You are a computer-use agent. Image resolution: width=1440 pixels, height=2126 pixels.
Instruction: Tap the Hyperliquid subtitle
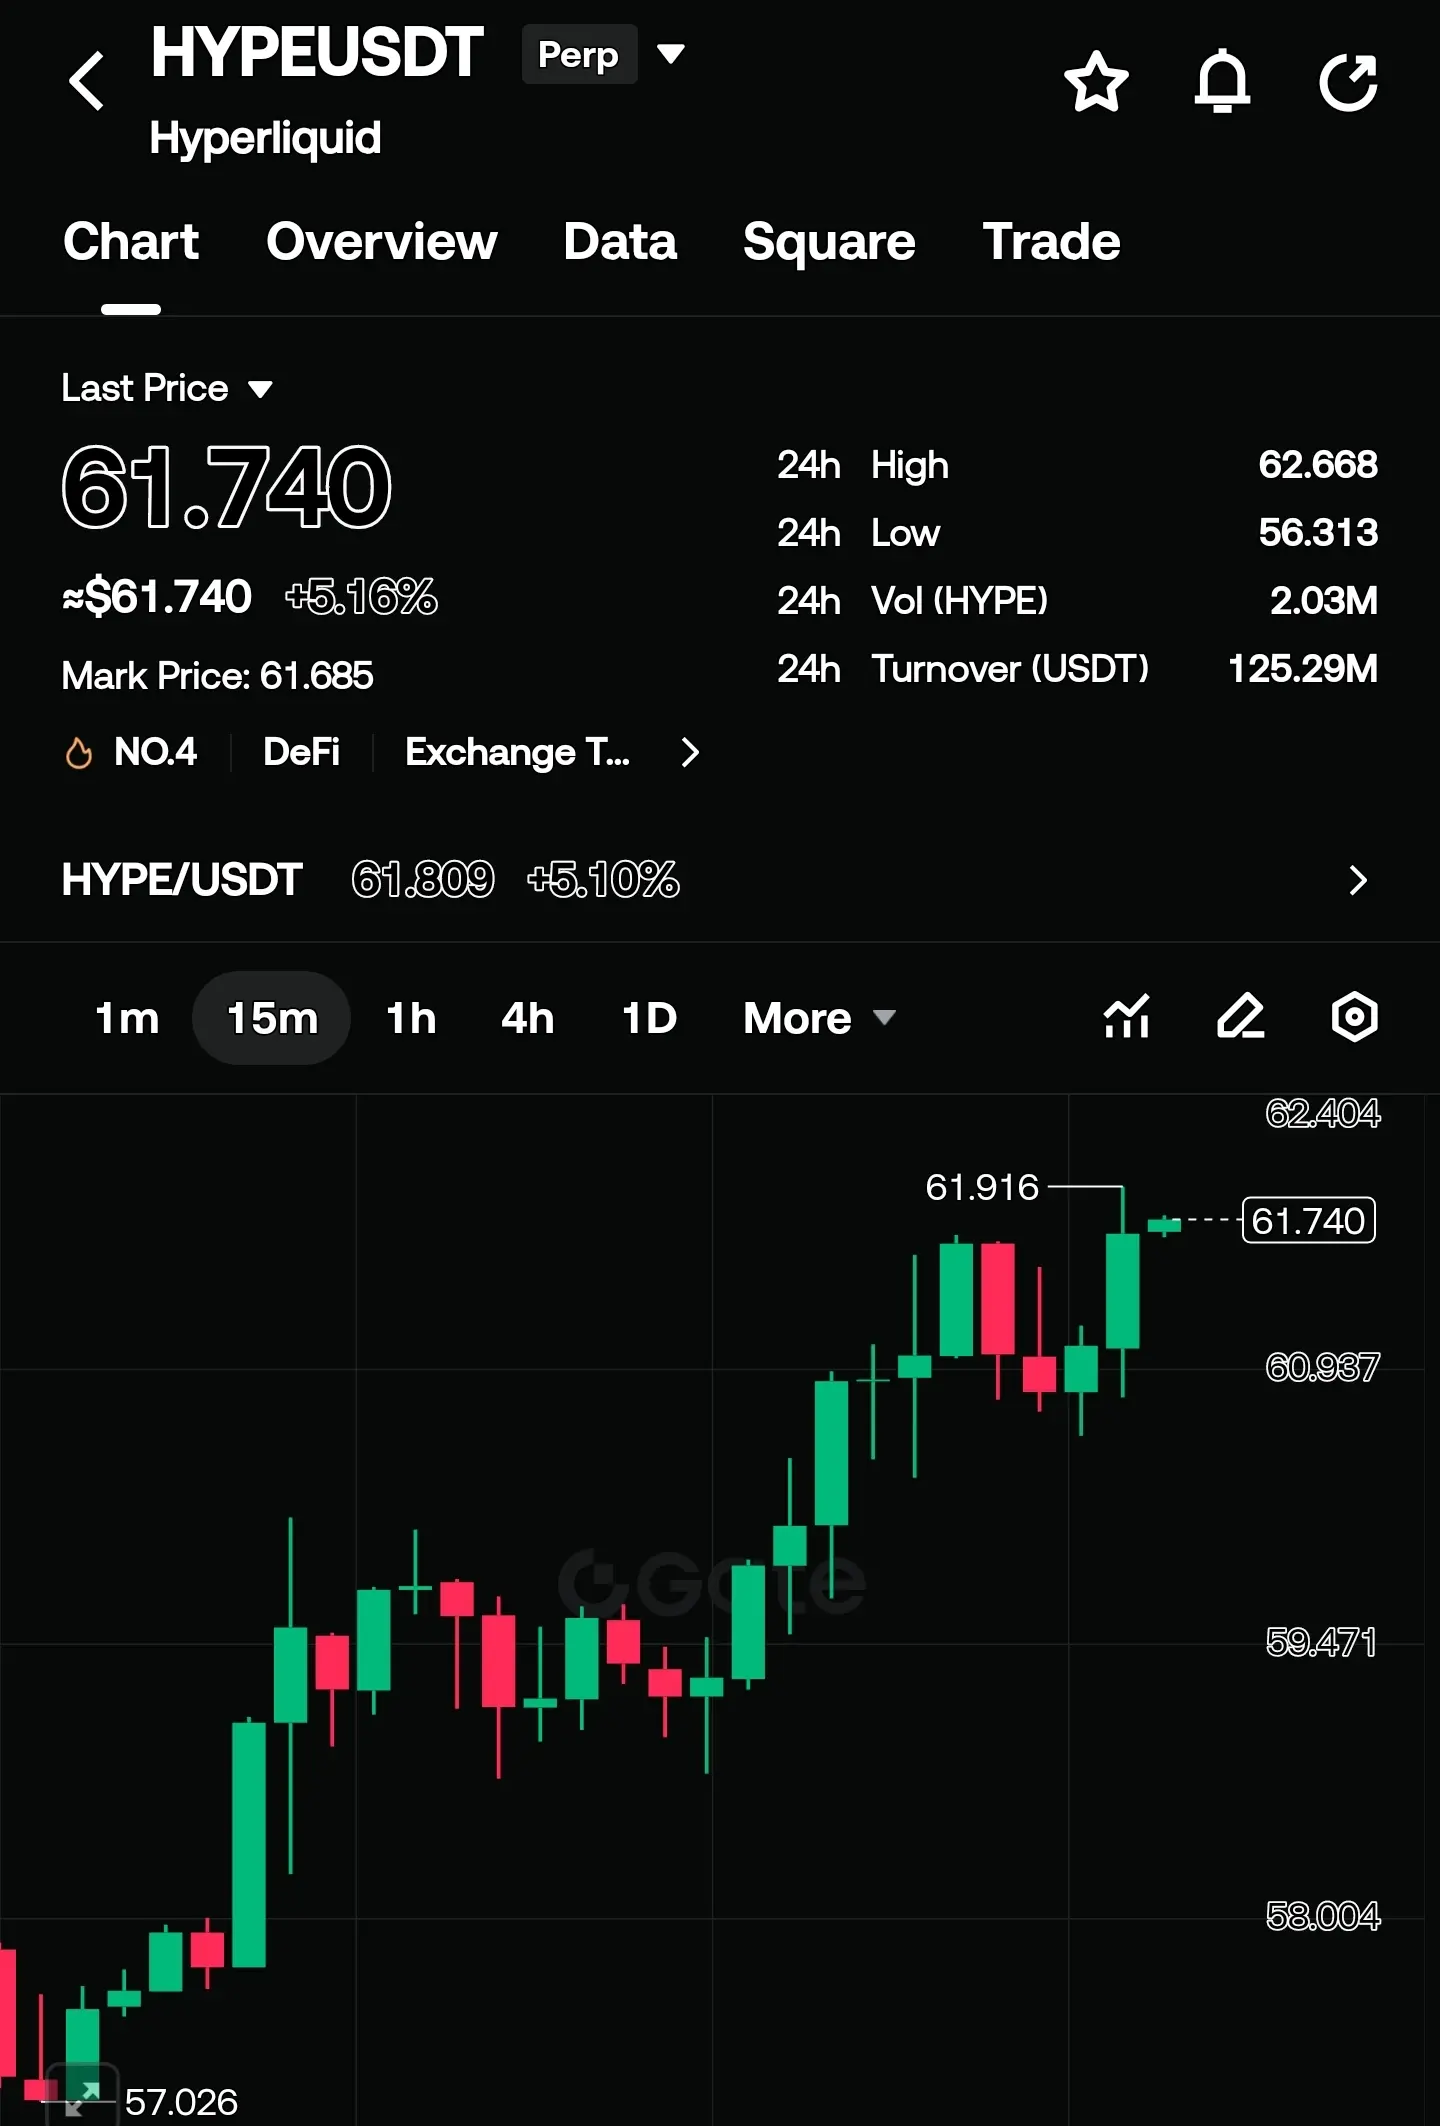265,138
